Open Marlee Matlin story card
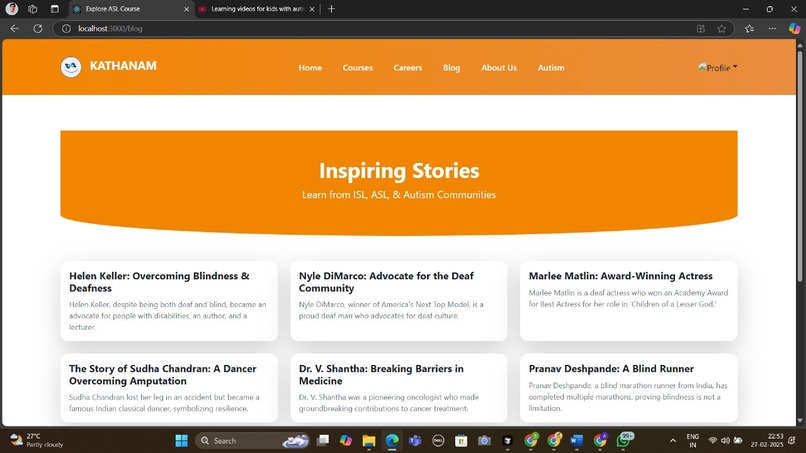The height and width of the screenshot is (453, 806). click(629, 301)
